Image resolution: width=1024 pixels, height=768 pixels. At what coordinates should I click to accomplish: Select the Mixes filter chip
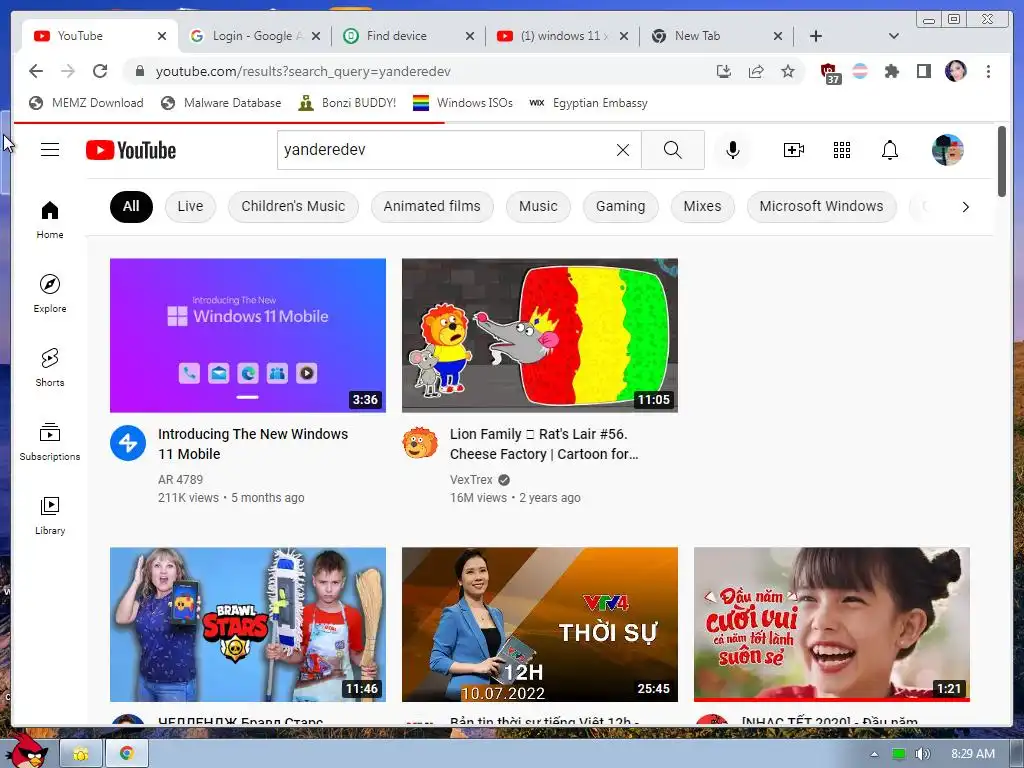coord(702,206)
